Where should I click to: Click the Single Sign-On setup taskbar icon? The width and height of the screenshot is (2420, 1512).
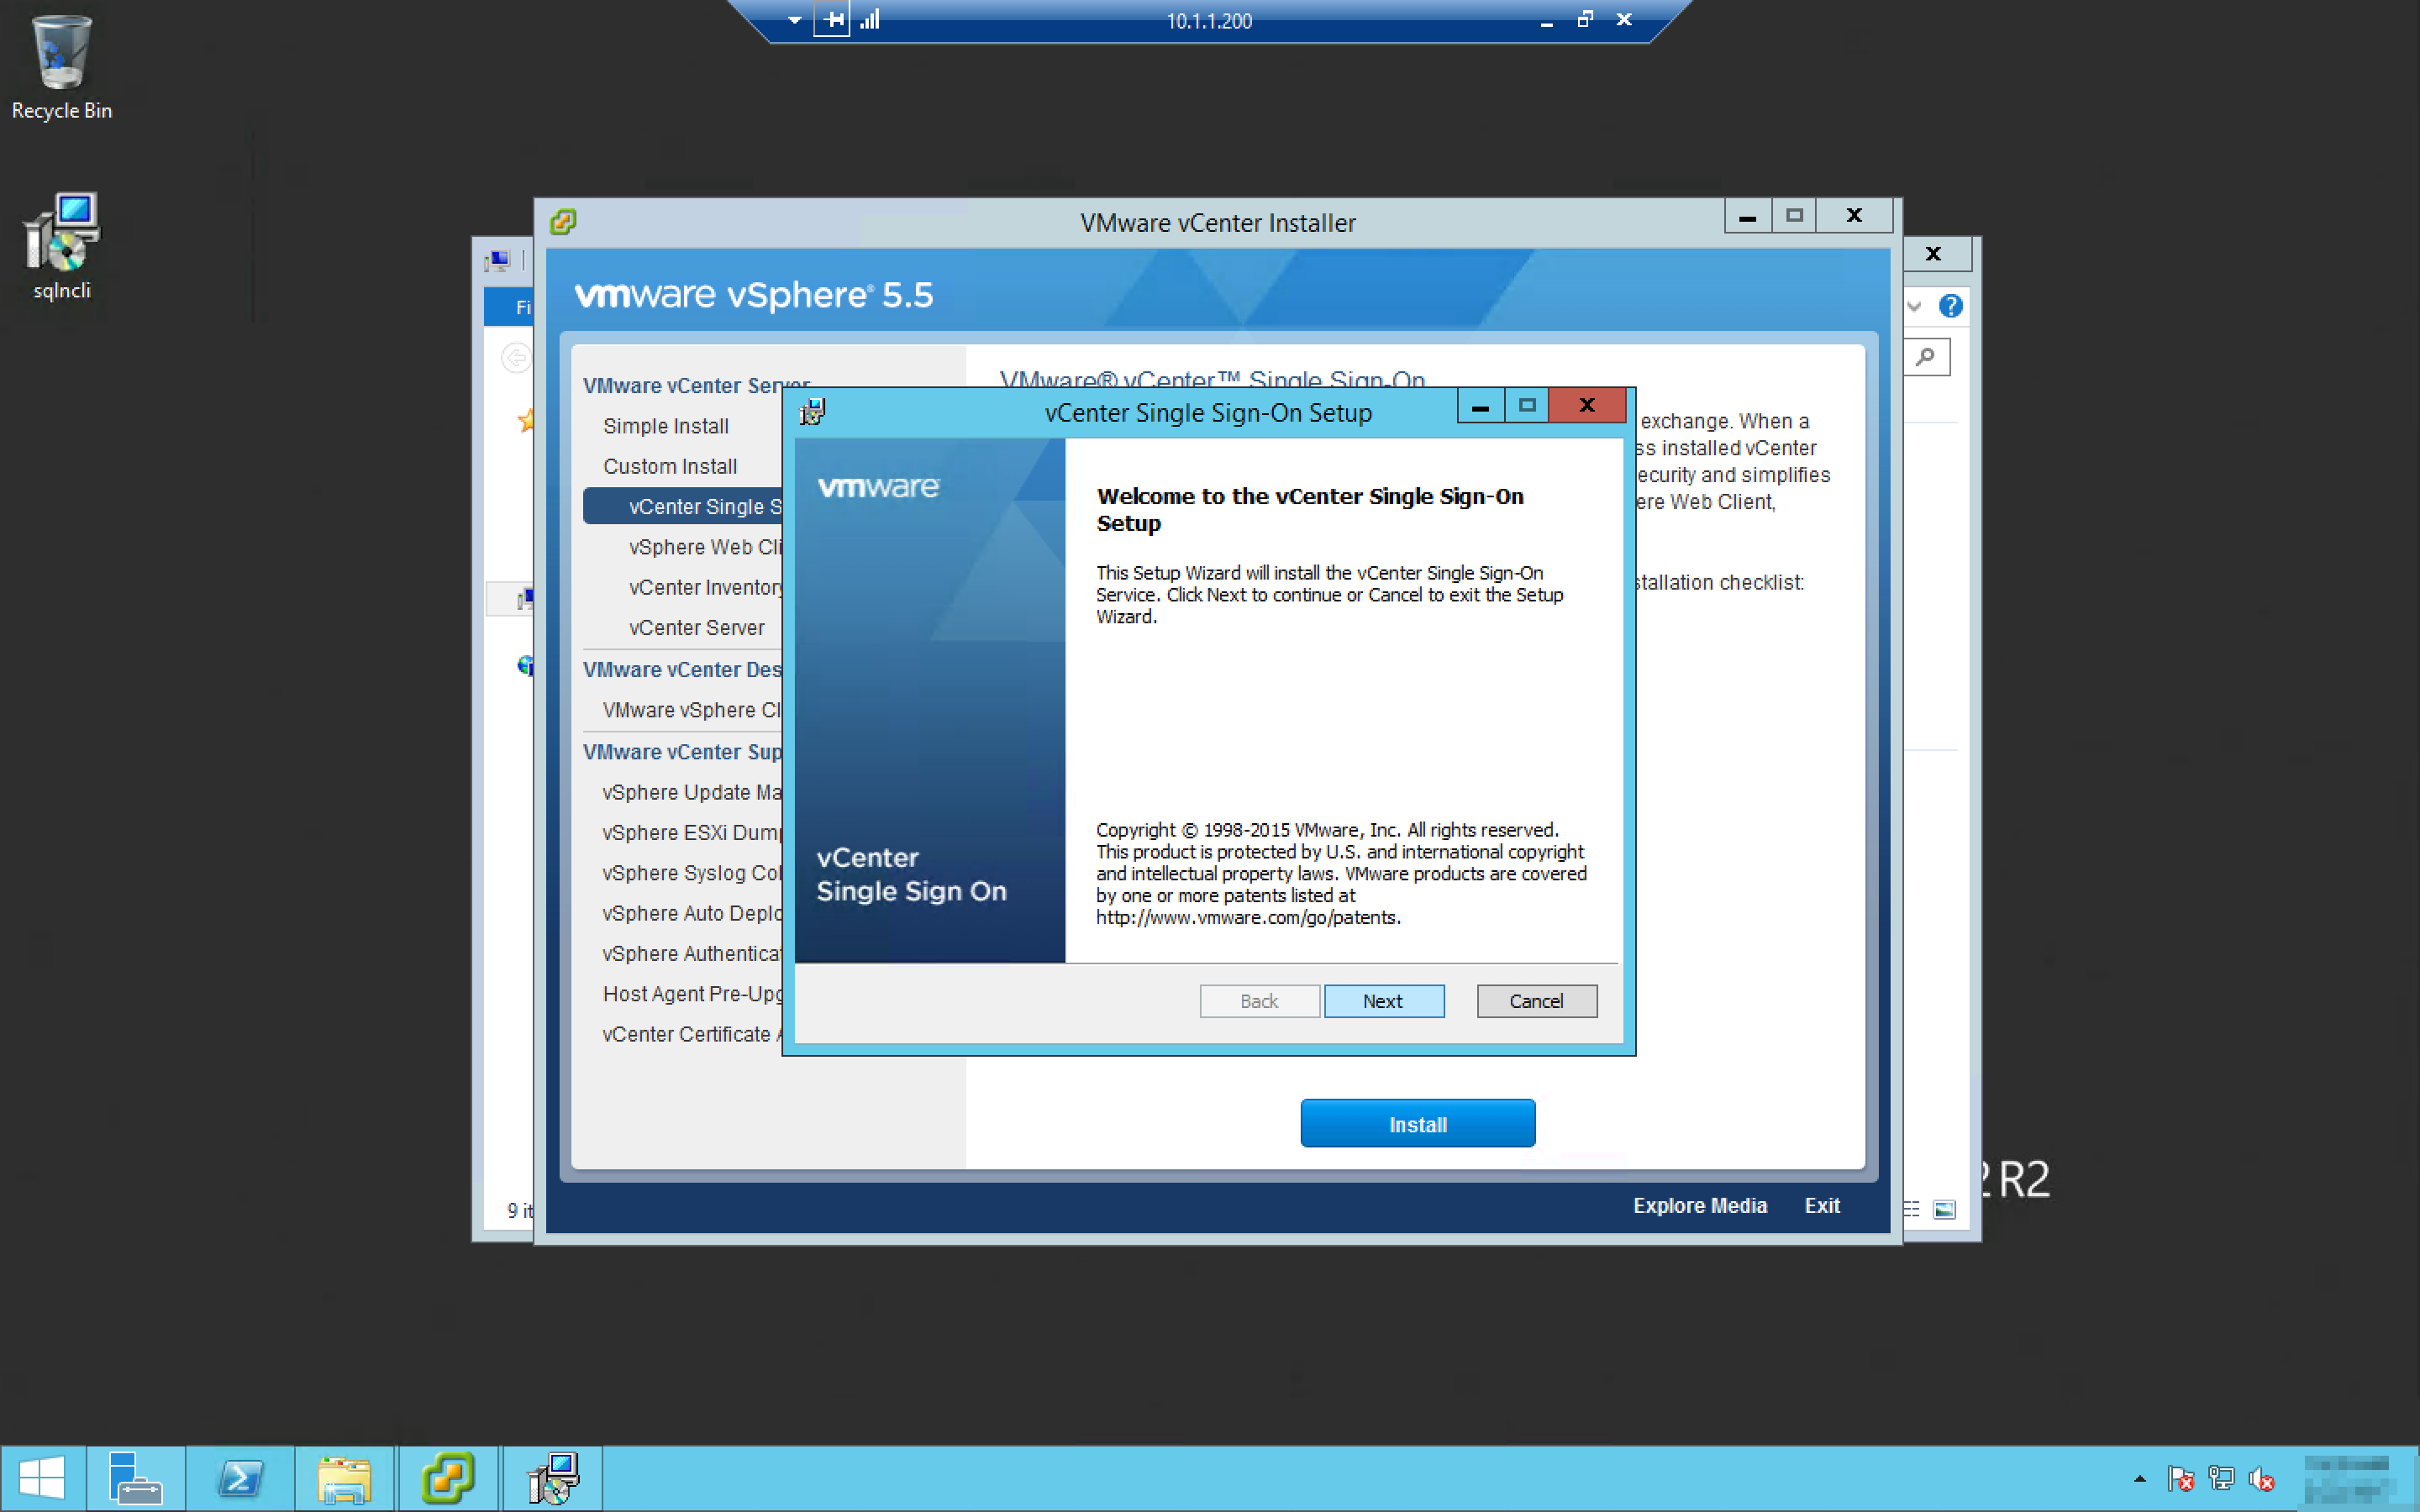pos(553,1477)
